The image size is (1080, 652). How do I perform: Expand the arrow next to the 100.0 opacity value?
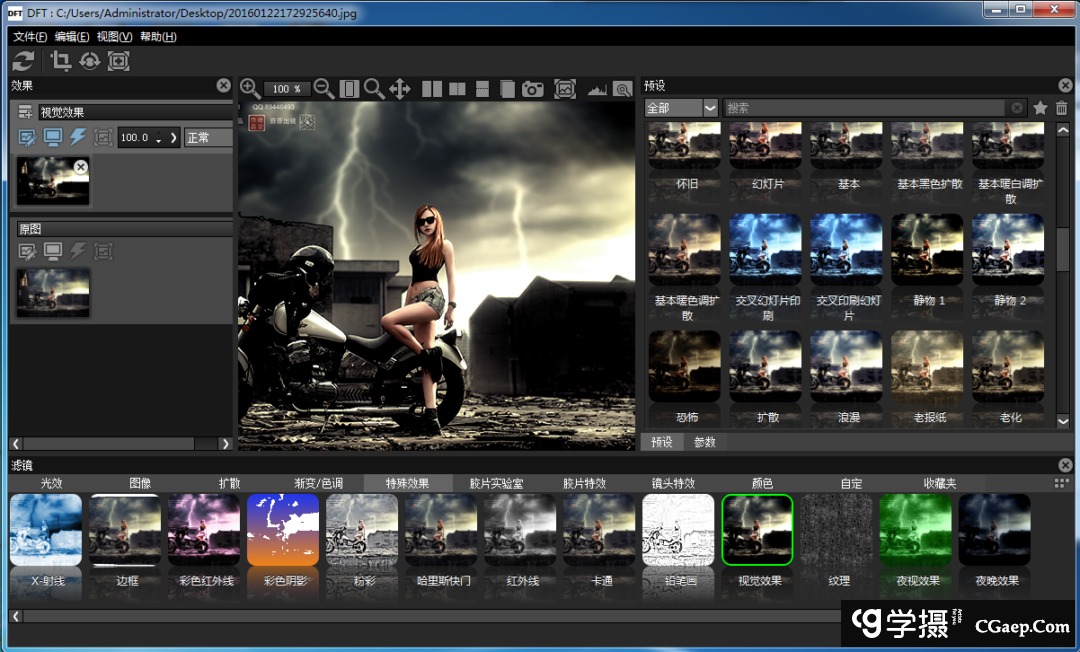(174, 138)
